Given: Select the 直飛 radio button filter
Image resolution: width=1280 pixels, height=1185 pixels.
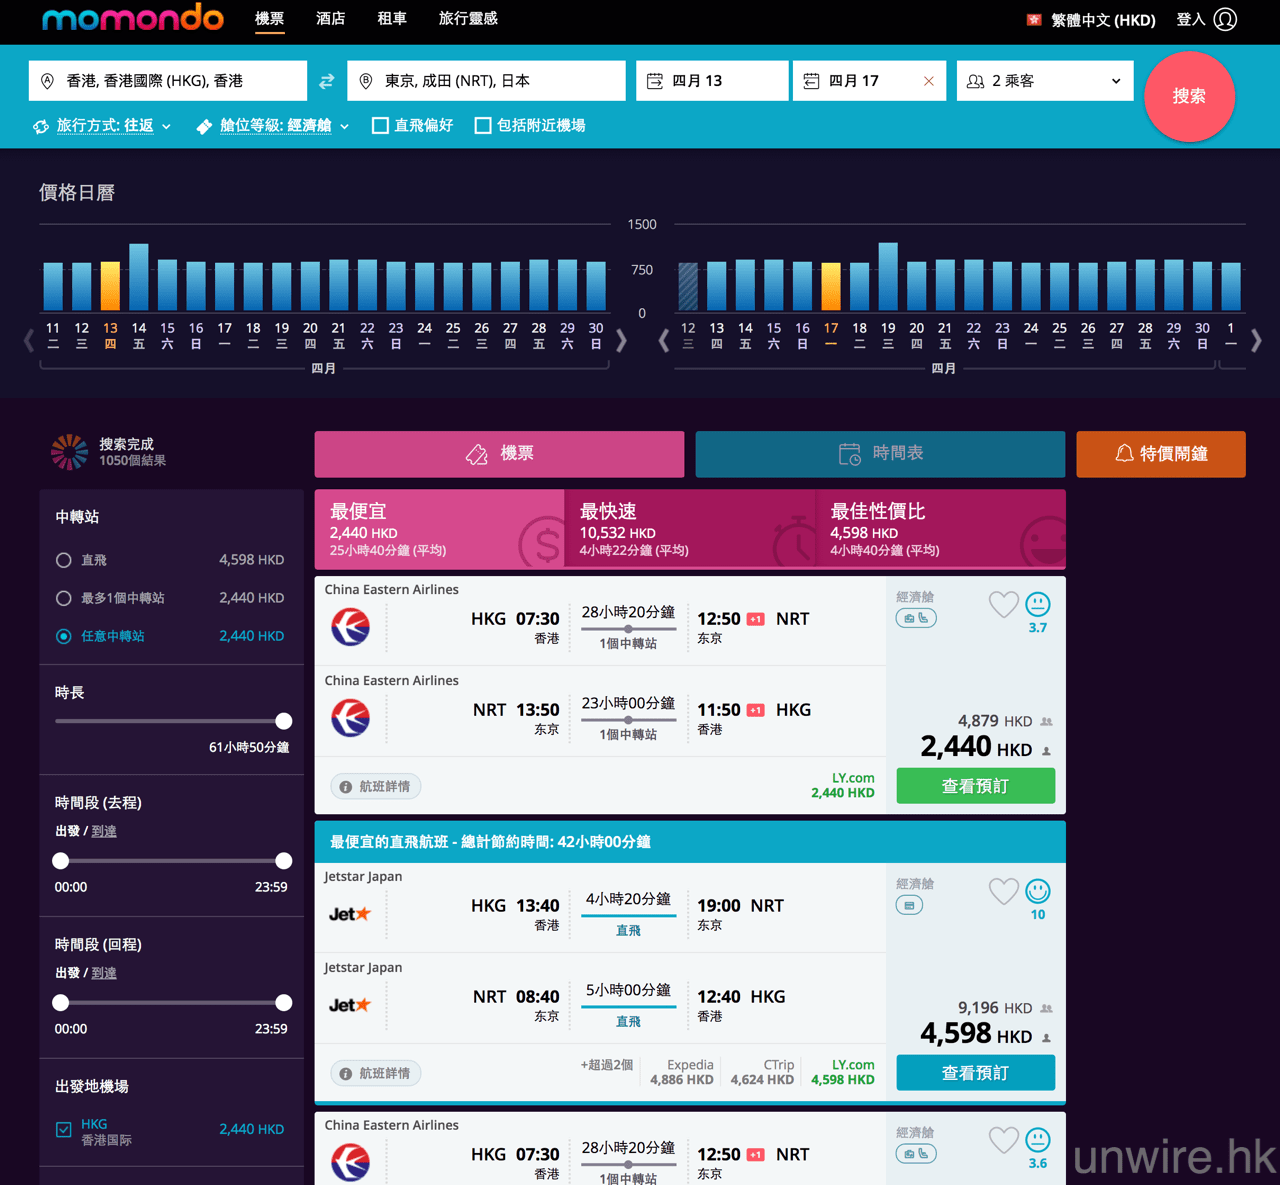Looking at the screenshot, I should coord(64,560).
